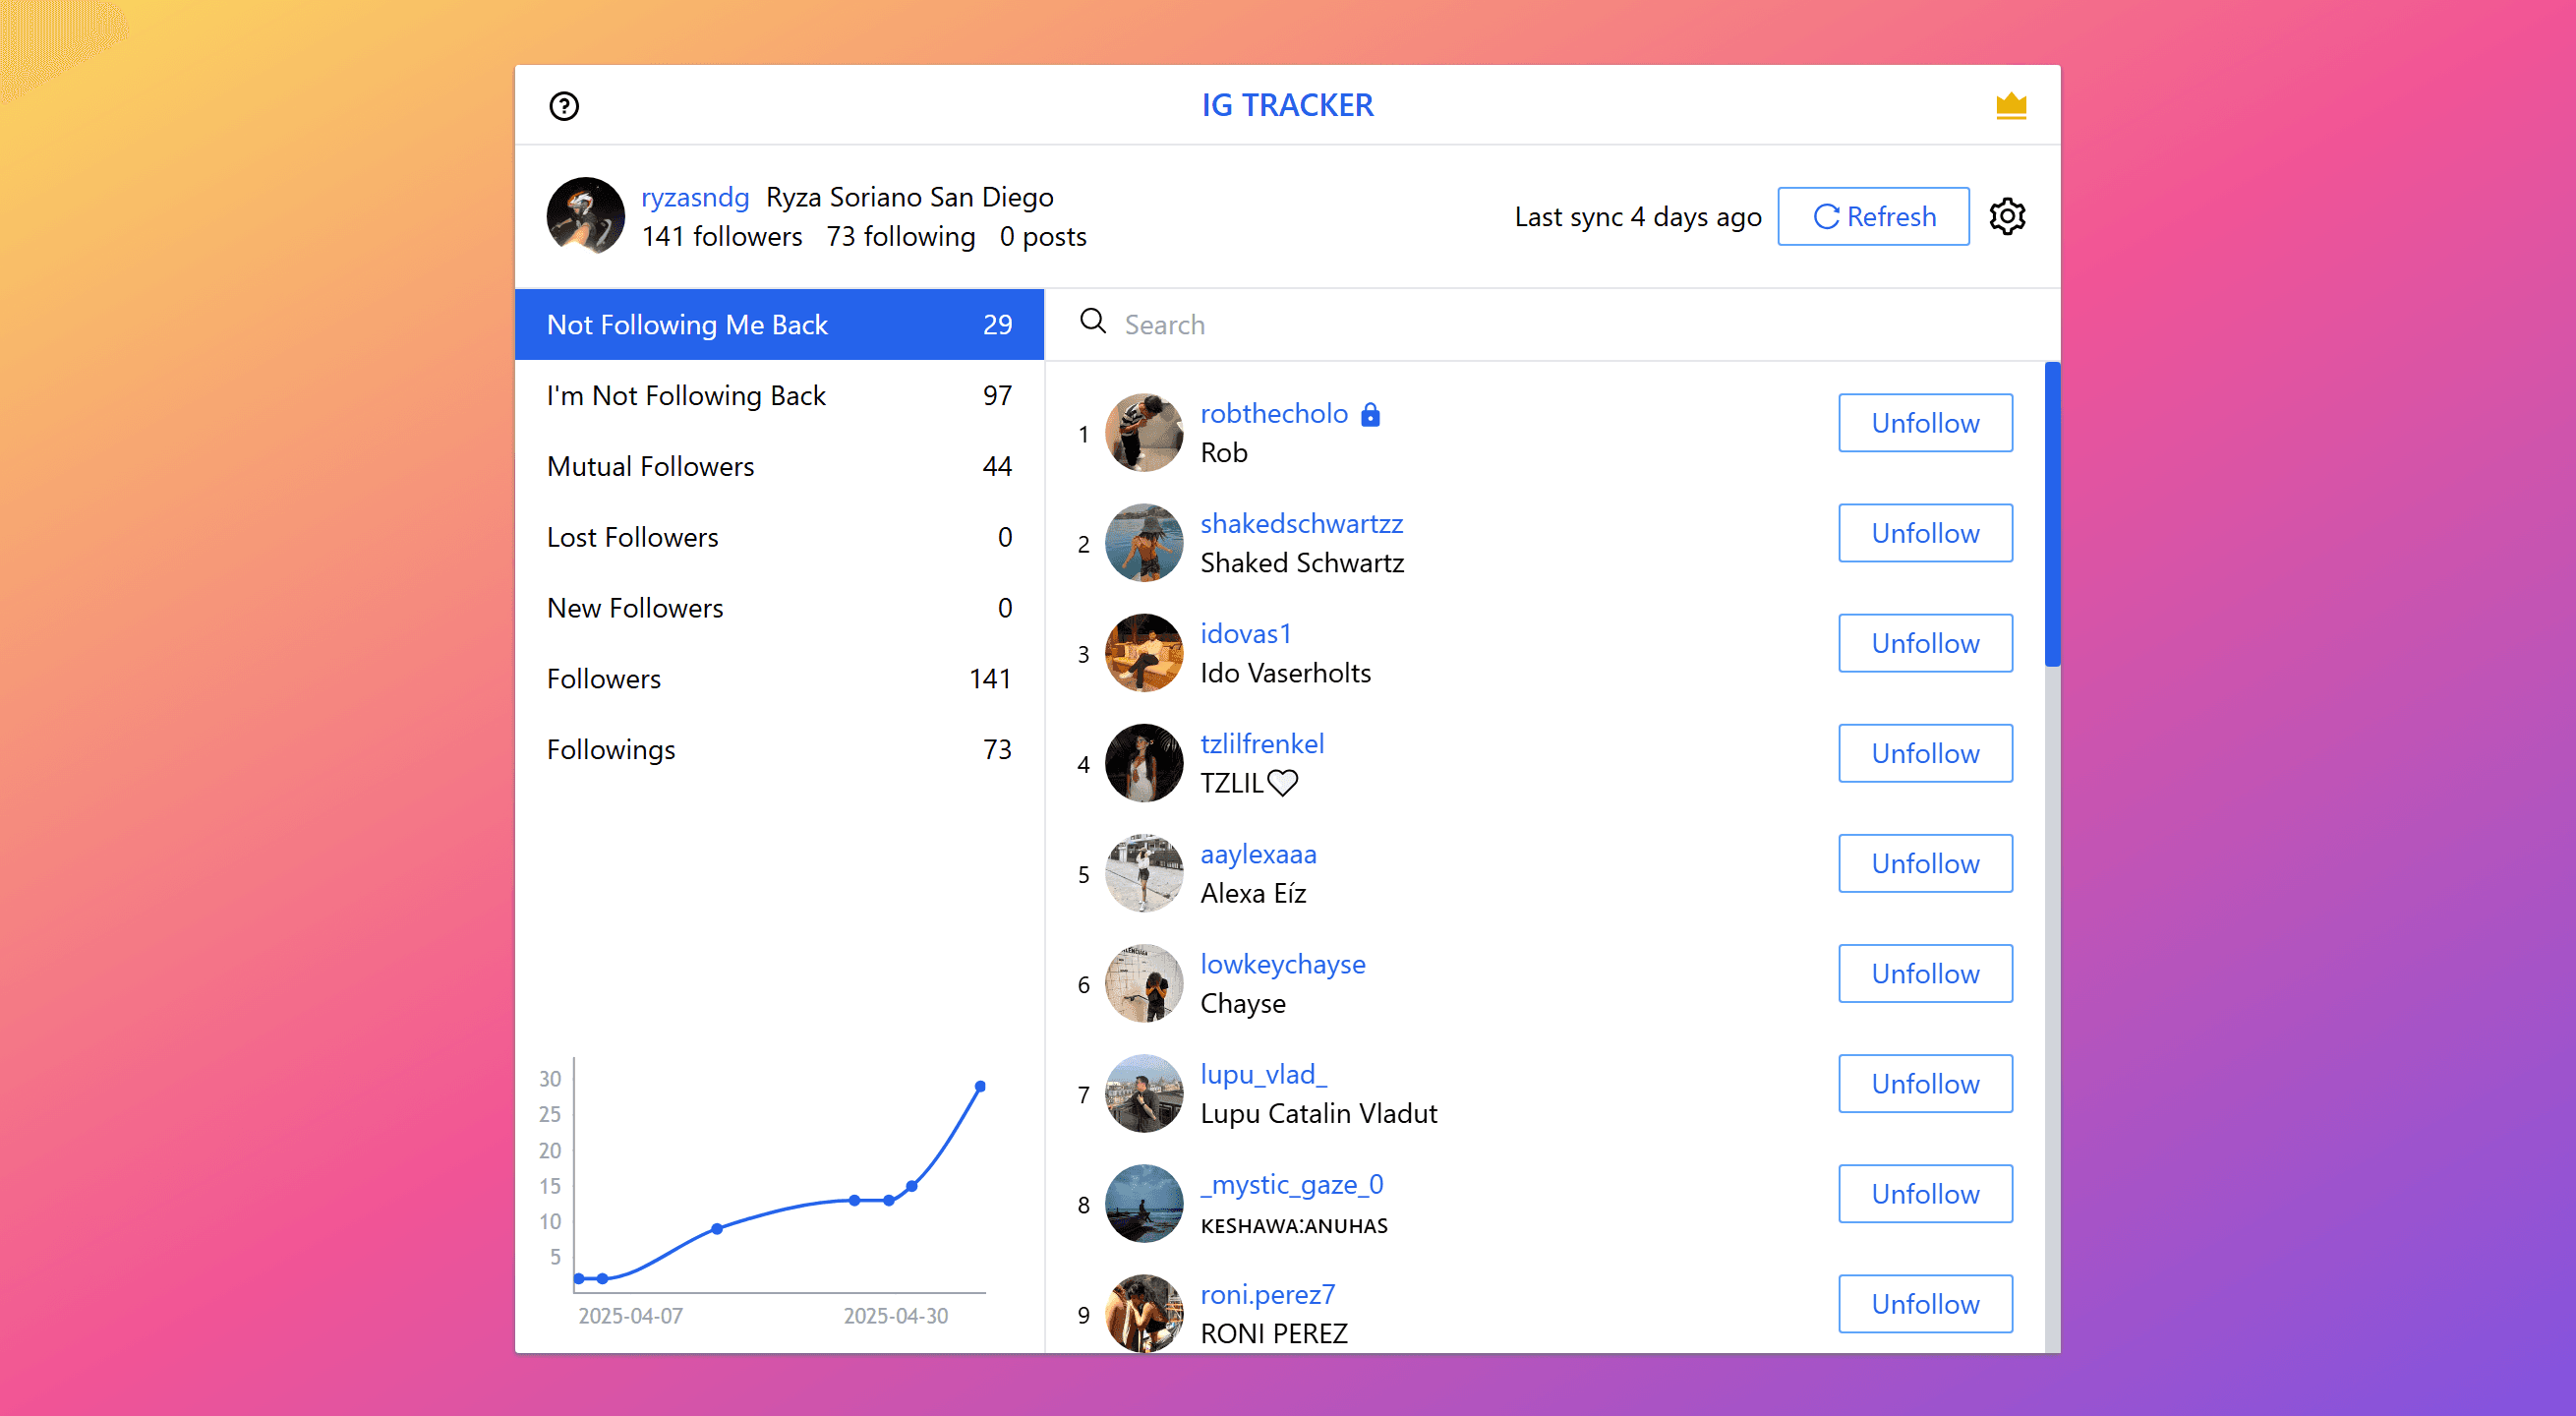Click _mystic_gaze_0's avatar thumbnail
2576x1416 pixels.
click(x=1144, y=1204)
